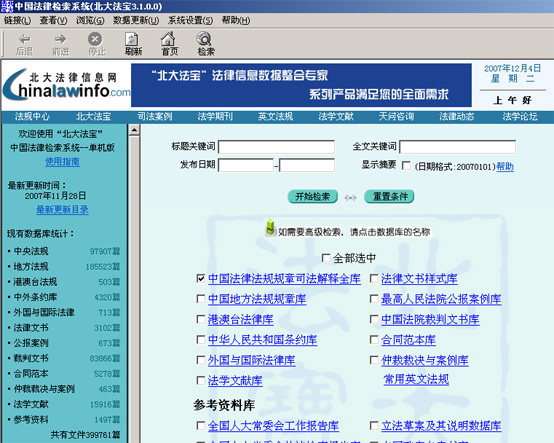Open the 港澳台法律库 link
Viewport: 554px width, 443px height.
coord(240,320)
